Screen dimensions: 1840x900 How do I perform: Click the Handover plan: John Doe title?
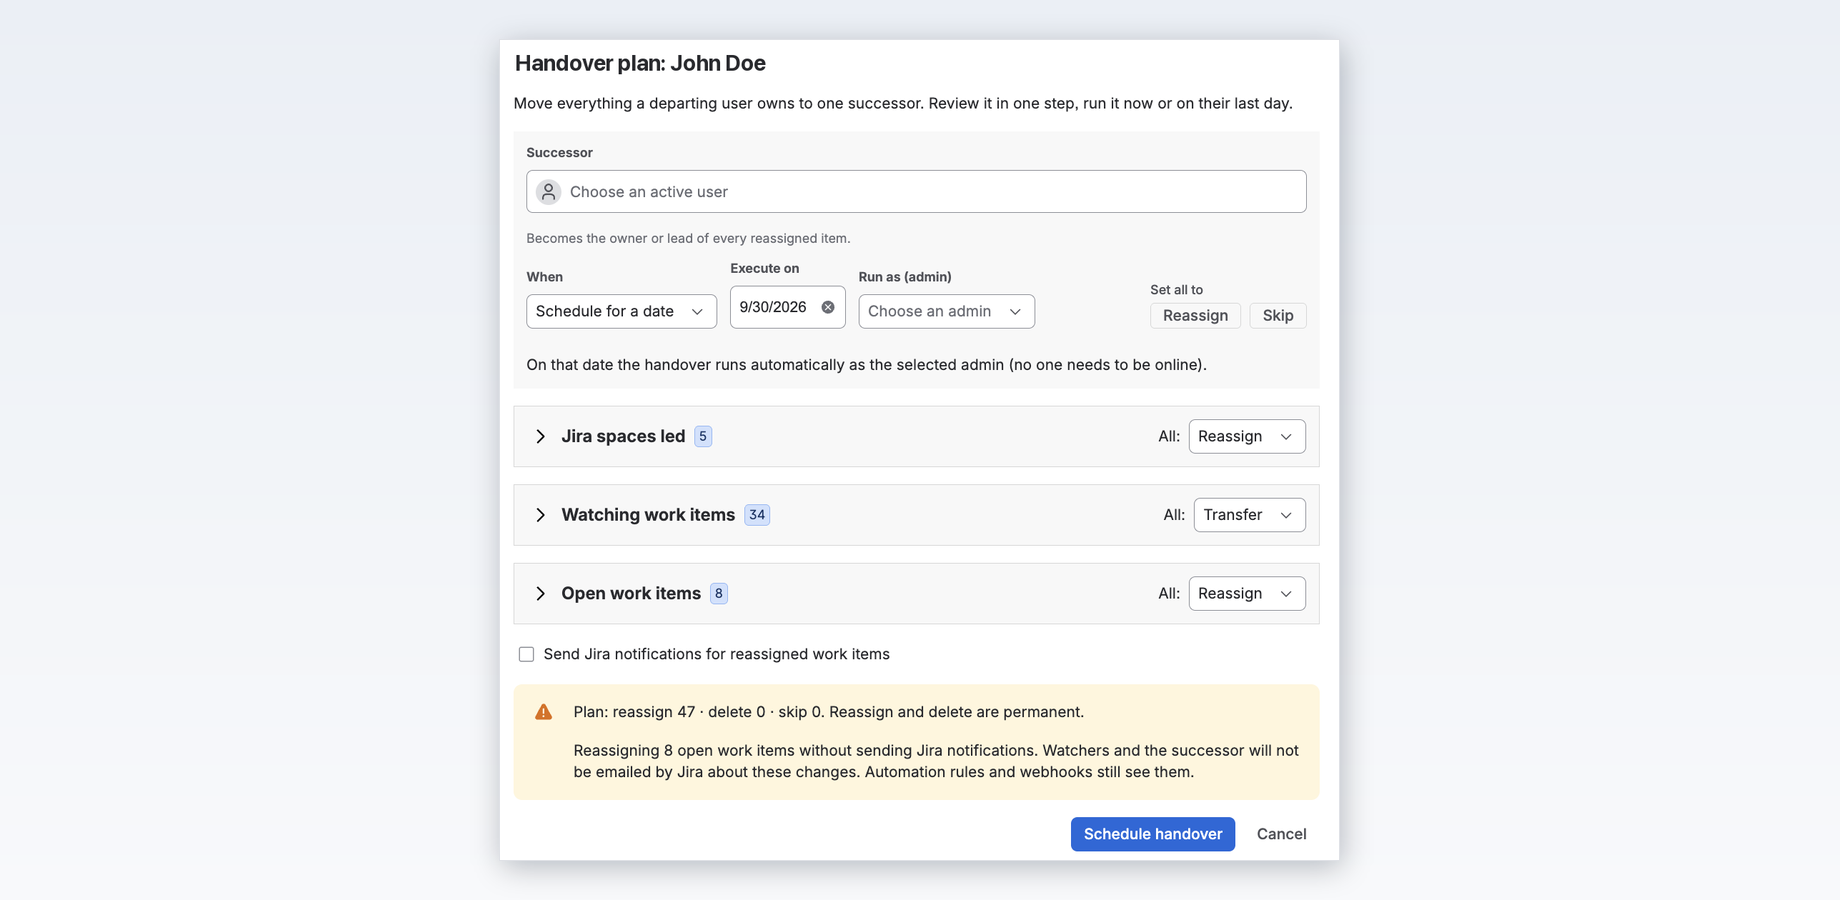[x=640, y=63]
